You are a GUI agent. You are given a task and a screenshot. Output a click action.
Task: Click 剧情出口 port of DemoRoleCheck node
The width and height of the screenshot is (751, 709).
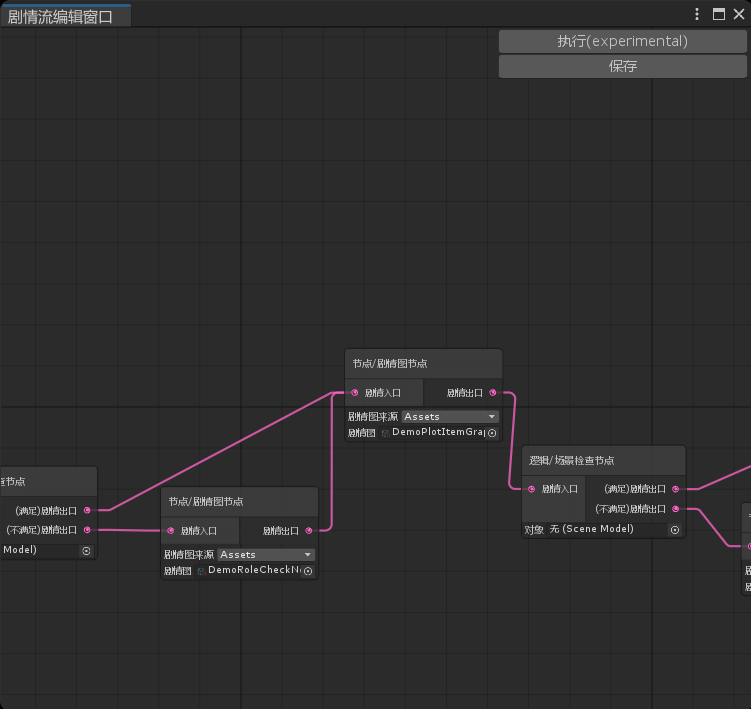(309, 531)
